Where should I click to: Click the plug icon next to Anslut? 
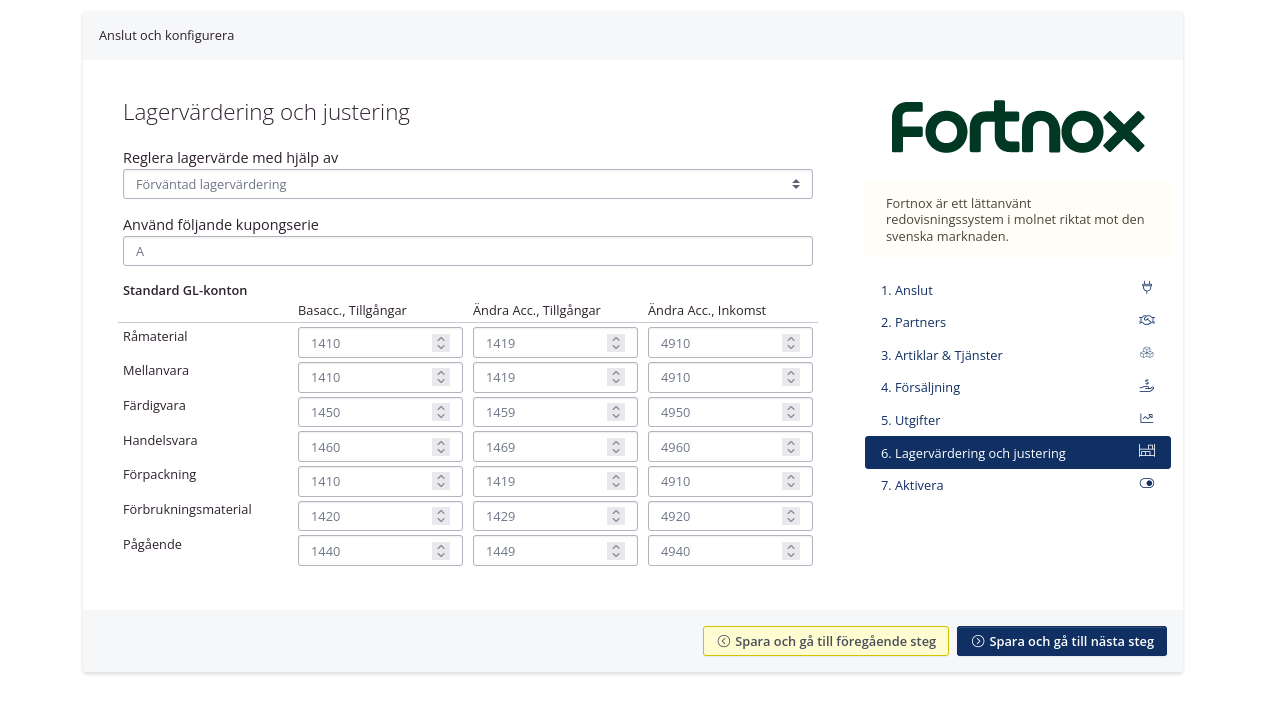pyautogui.click(x=1146, y=287)
